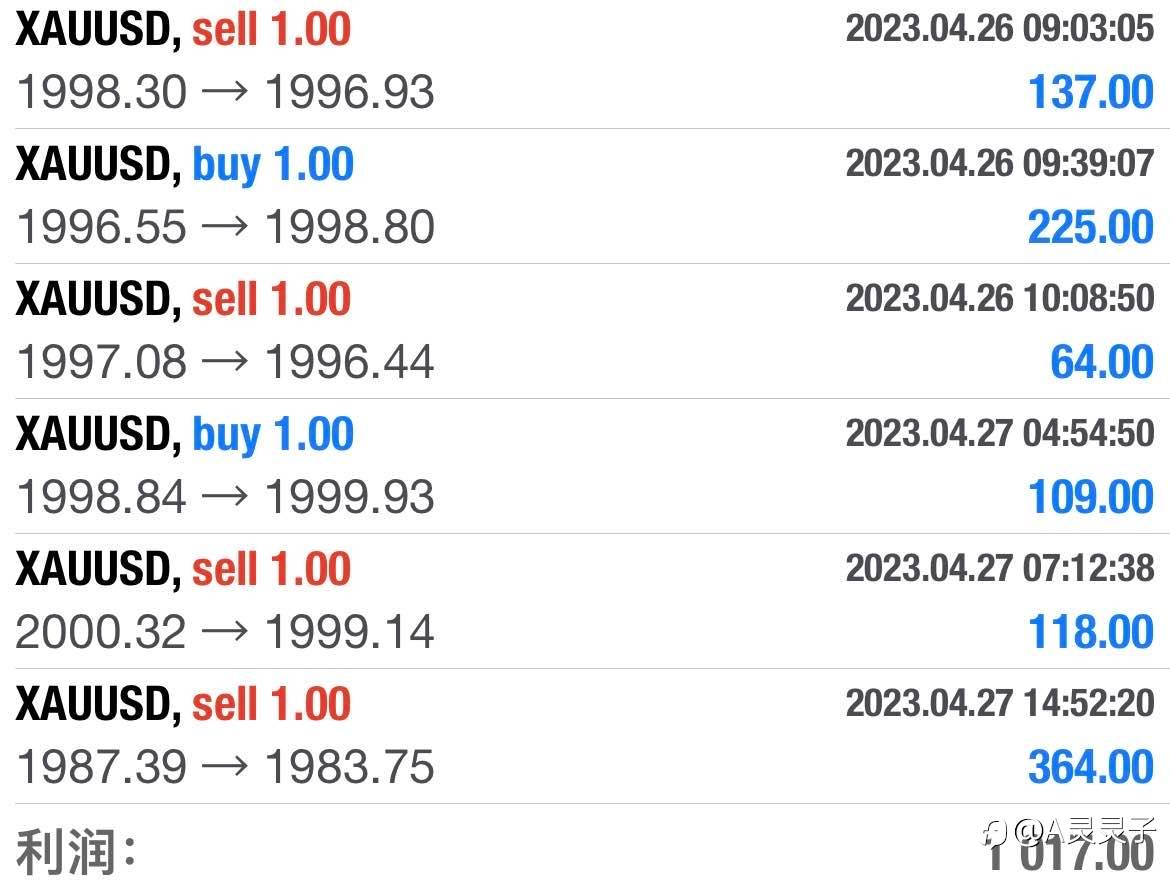Click the timestamp 2023.04.27 07:12:38
The width and height of the screenshot is (1170, 881).
[999, 568]
